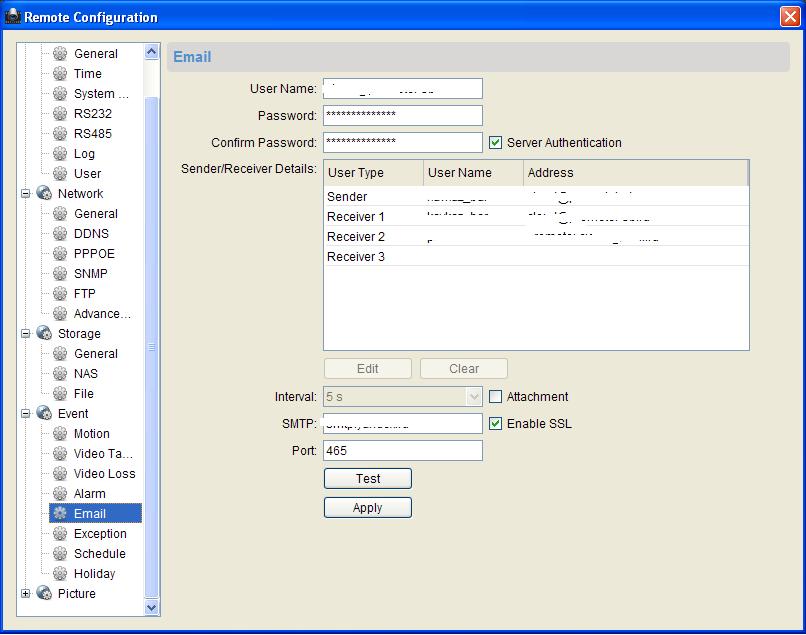
Task: Click the SNMP gear icon
Action: pyautogui.click(x=60, y=274)
